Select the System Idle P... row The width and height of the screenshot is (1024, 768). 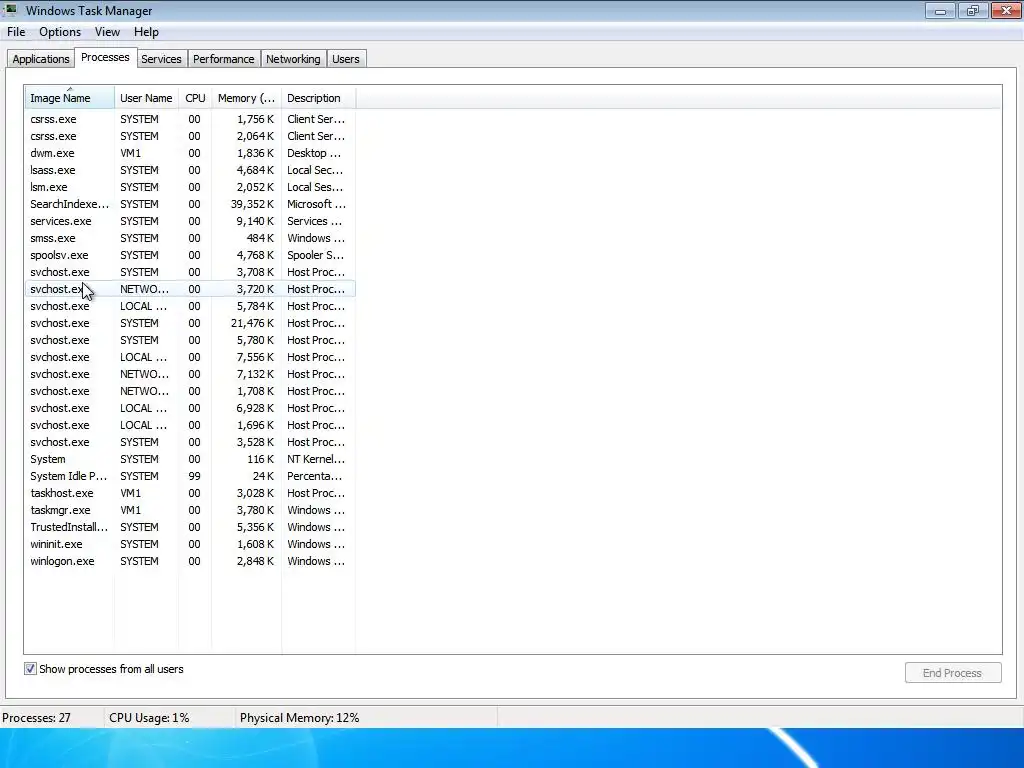tap(190, 476)
